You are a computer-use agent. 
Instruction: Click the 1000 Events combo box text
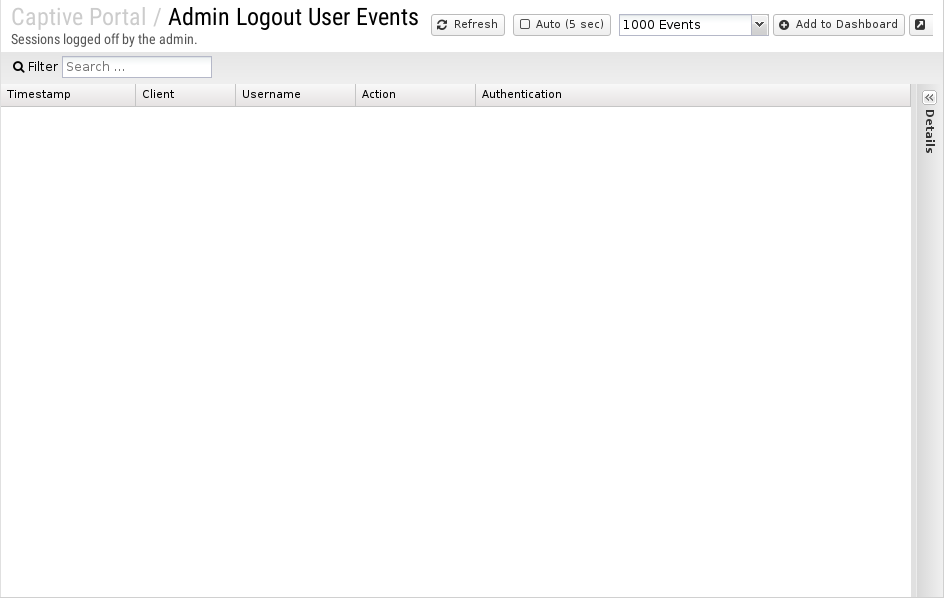pyautogui.click(x=685, y=25)
